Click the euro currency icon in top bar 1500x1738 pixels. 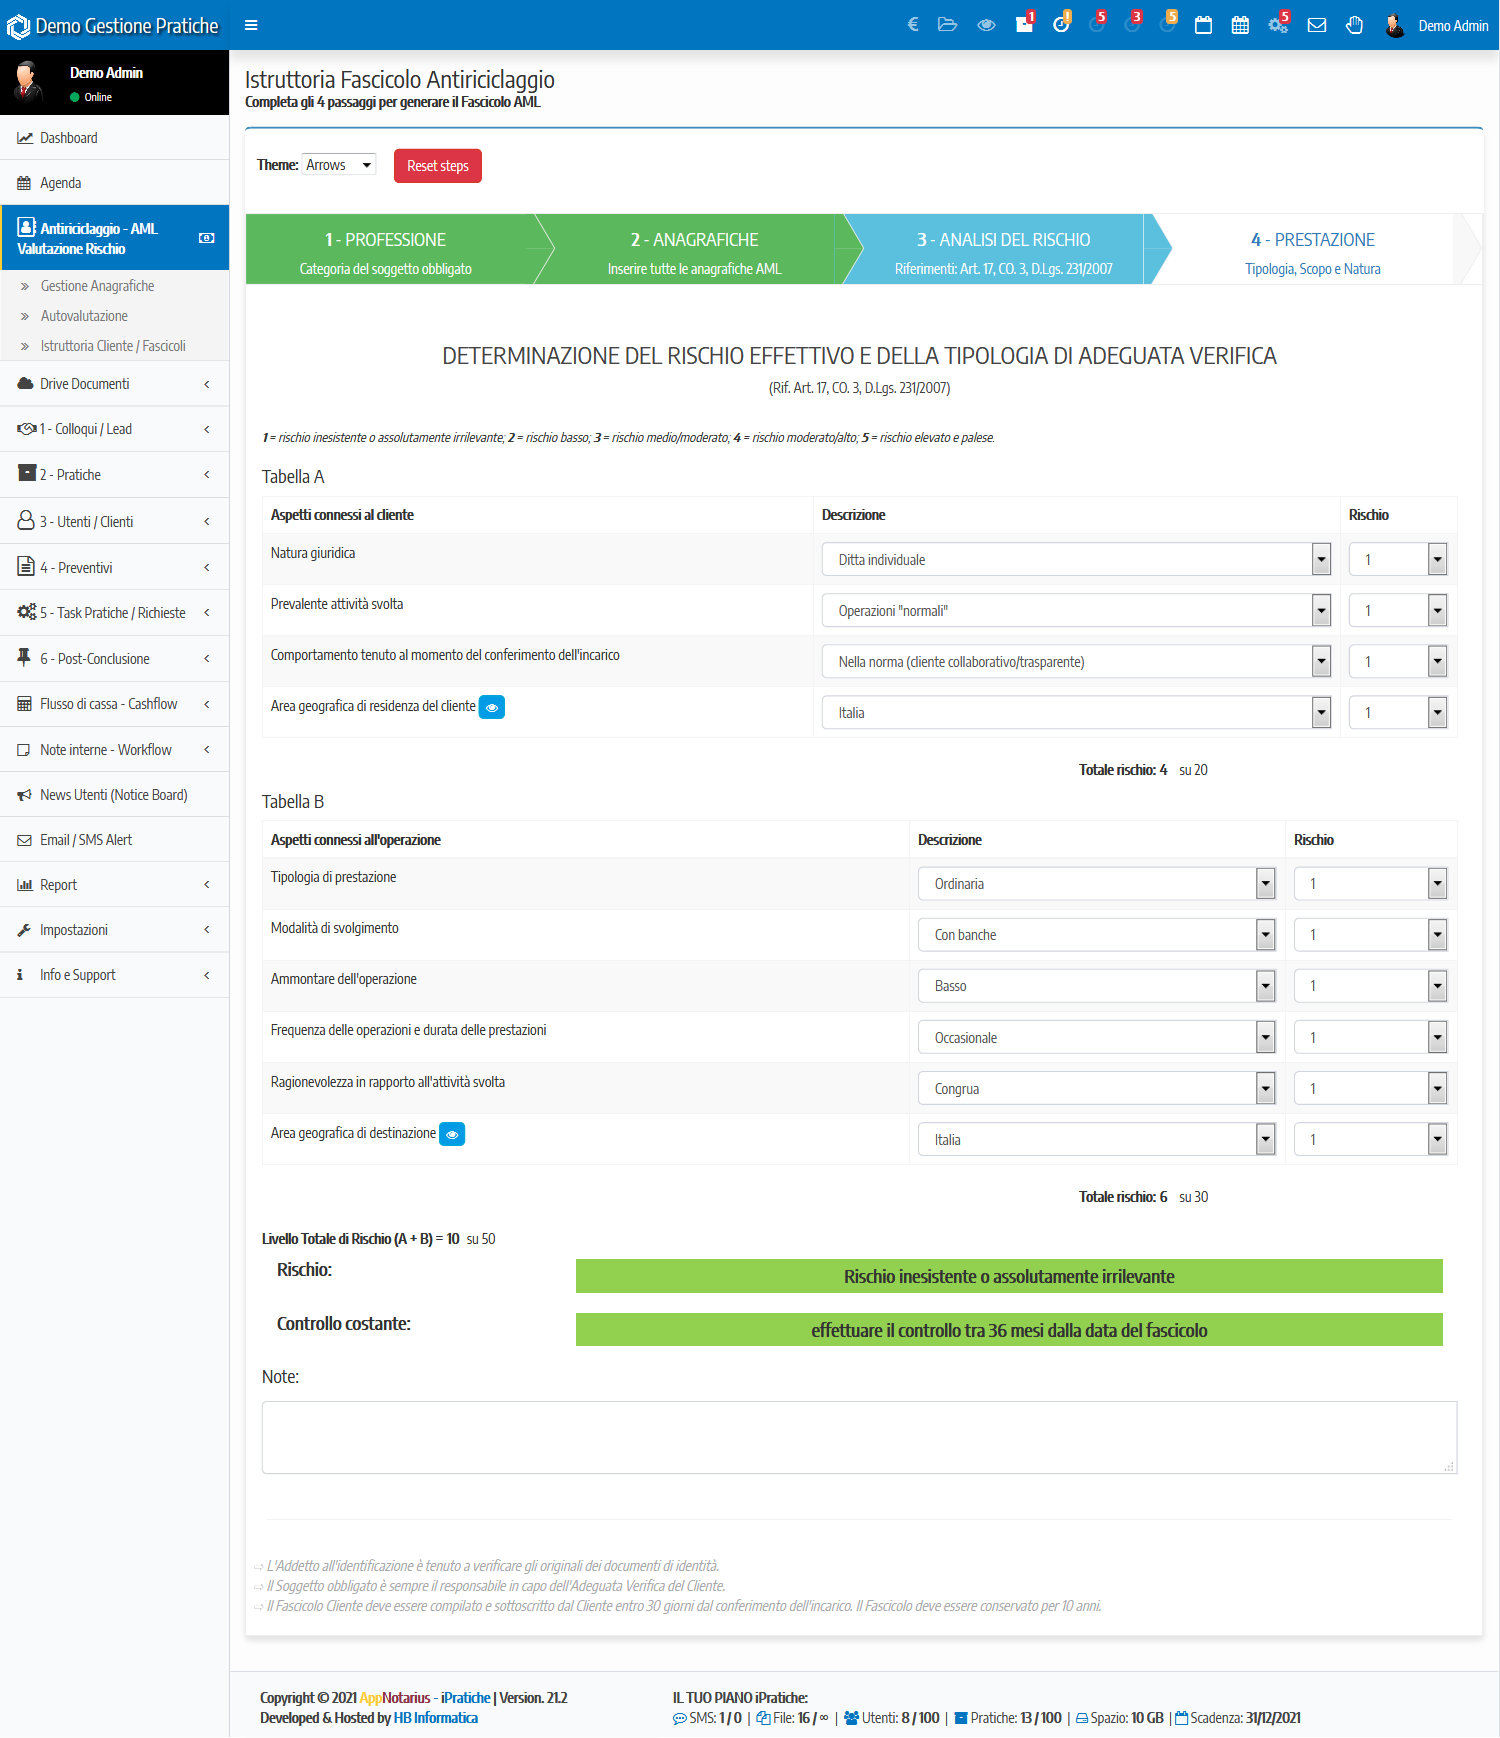(x=912, y=25)
